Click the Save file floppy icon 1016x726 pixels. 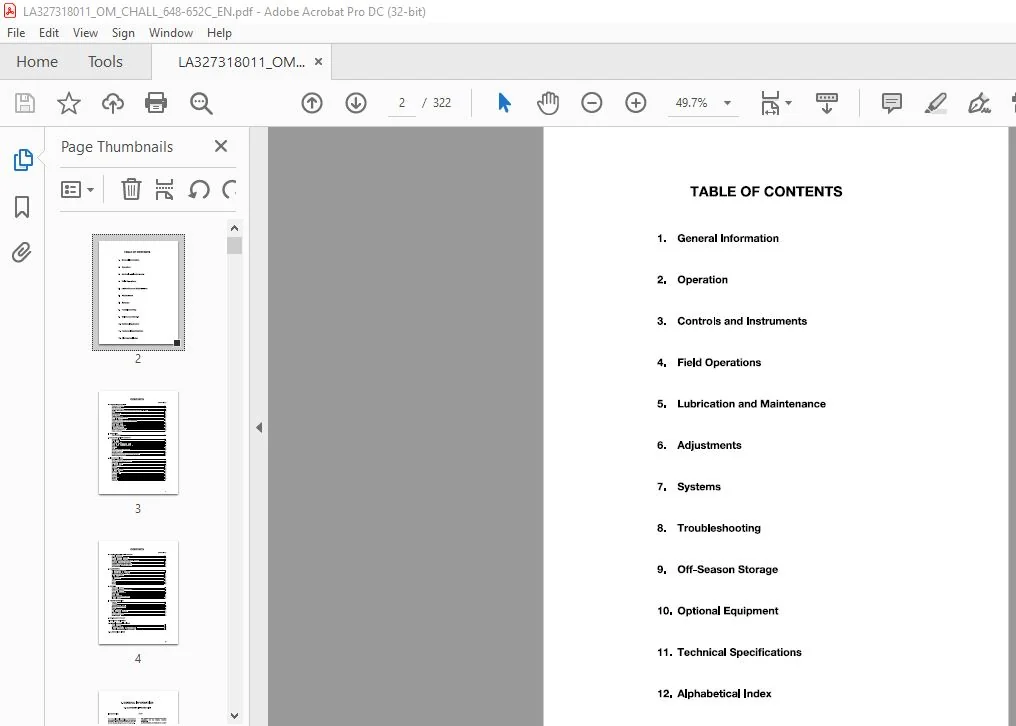(25, 103)
